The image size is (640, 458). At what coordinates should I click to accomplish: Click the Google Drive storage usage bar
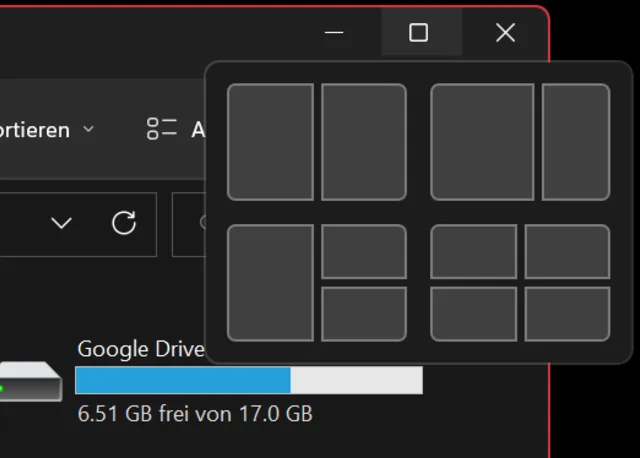[248, 380]
